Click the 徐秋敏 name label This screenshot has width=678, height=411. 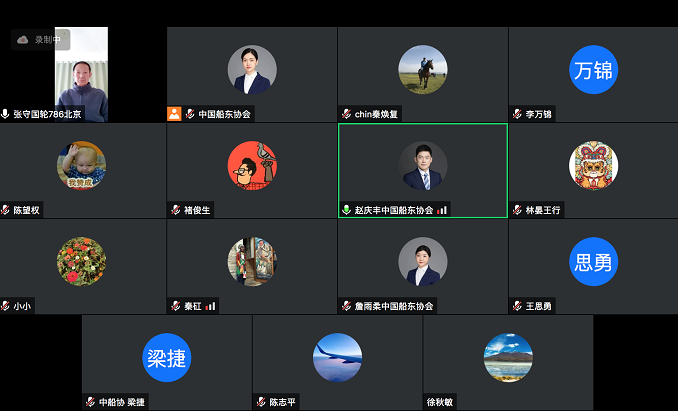coord(440,402)
